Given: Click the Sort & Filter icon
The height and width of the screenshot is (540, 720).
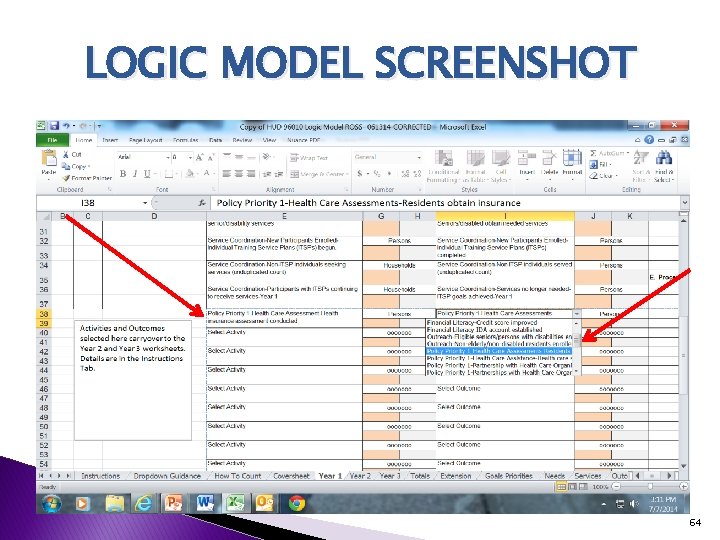Looking at the screenshot, I should (641, 158).
